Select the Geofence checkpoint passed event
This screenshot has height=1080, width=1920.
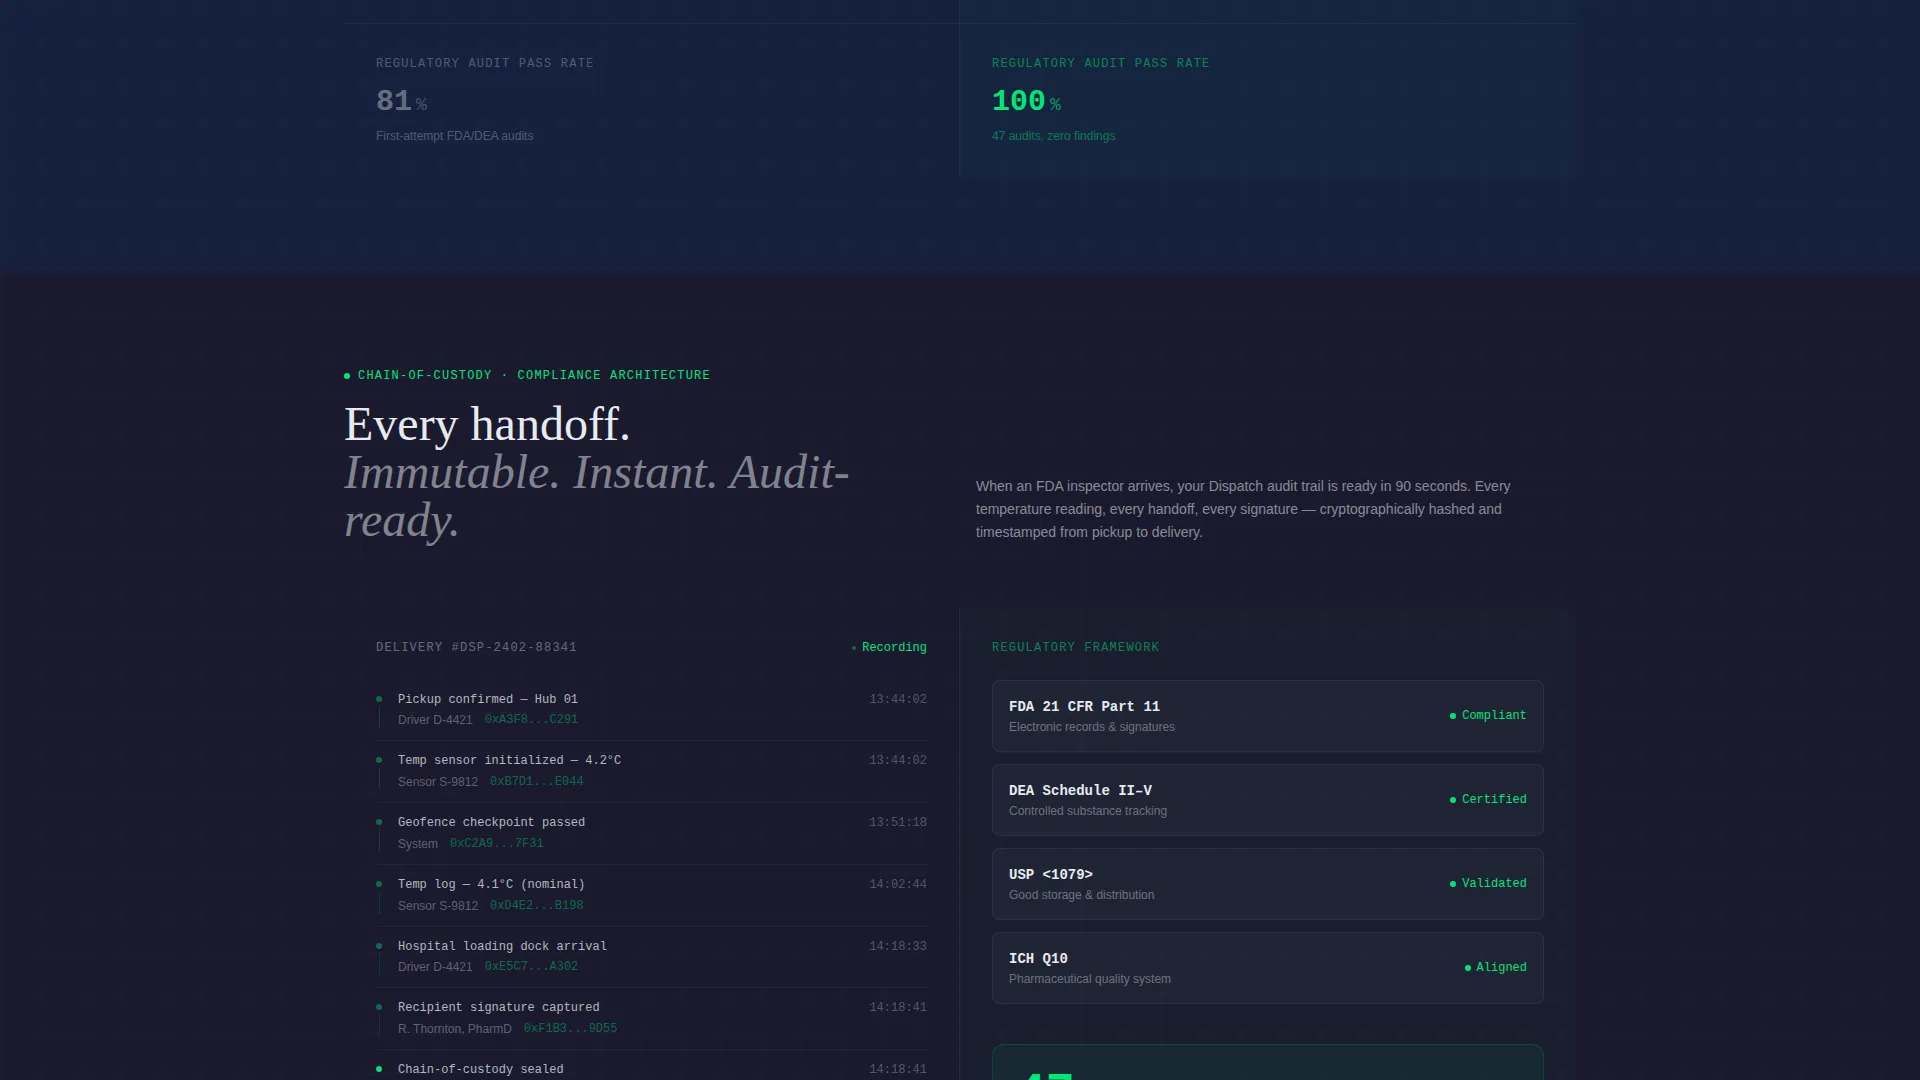652,833
